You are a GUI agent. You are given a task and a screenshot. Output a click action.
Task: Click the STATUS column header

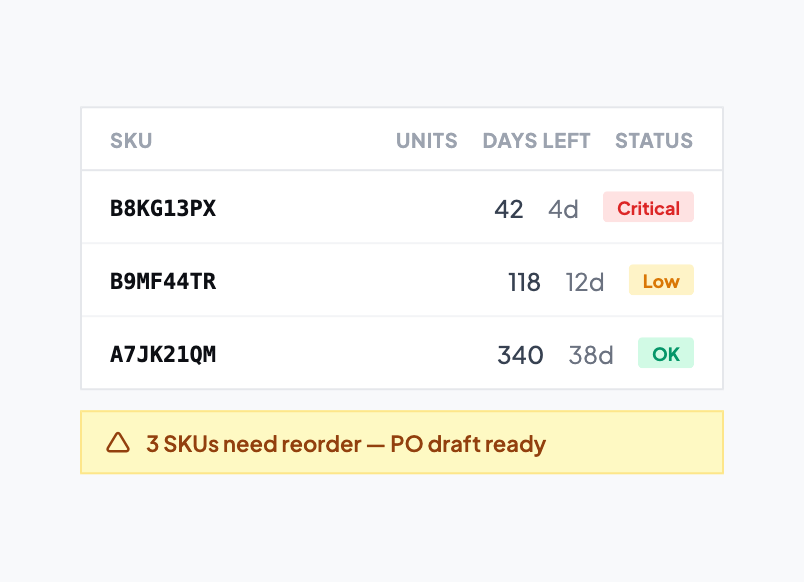click(654, 141)
